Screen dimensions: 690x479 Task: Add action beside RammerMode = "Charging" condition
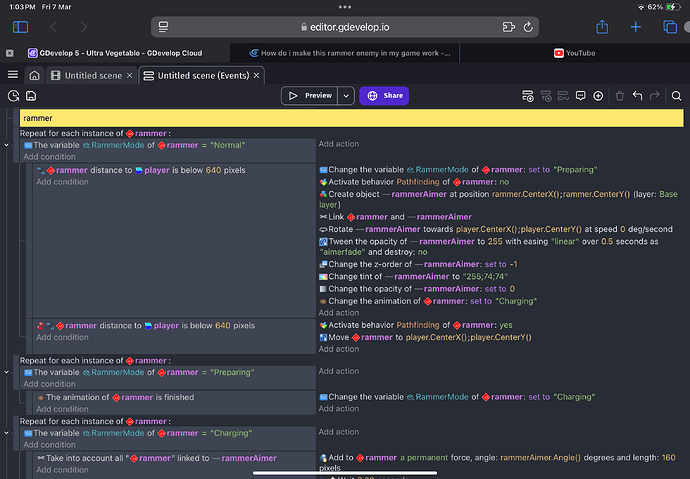339,431
